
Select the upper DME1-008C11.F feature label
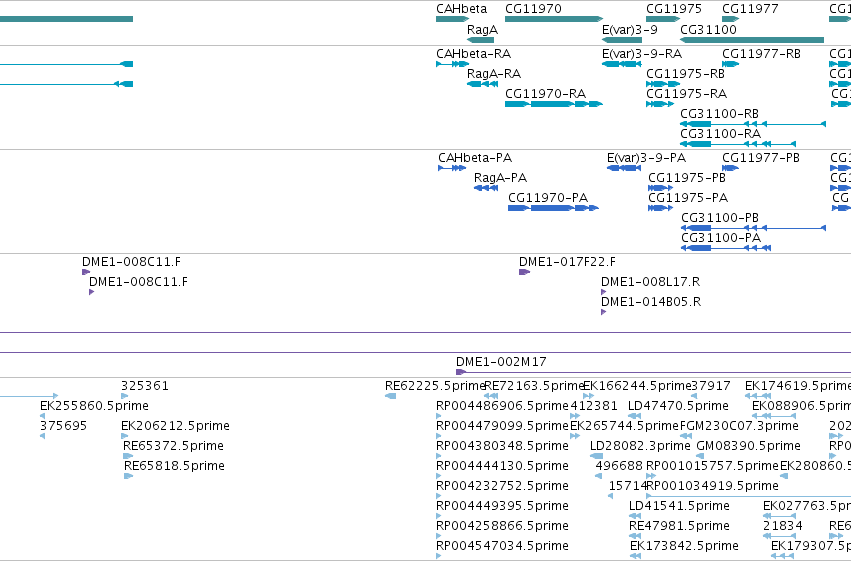click(x=131, y=262)
